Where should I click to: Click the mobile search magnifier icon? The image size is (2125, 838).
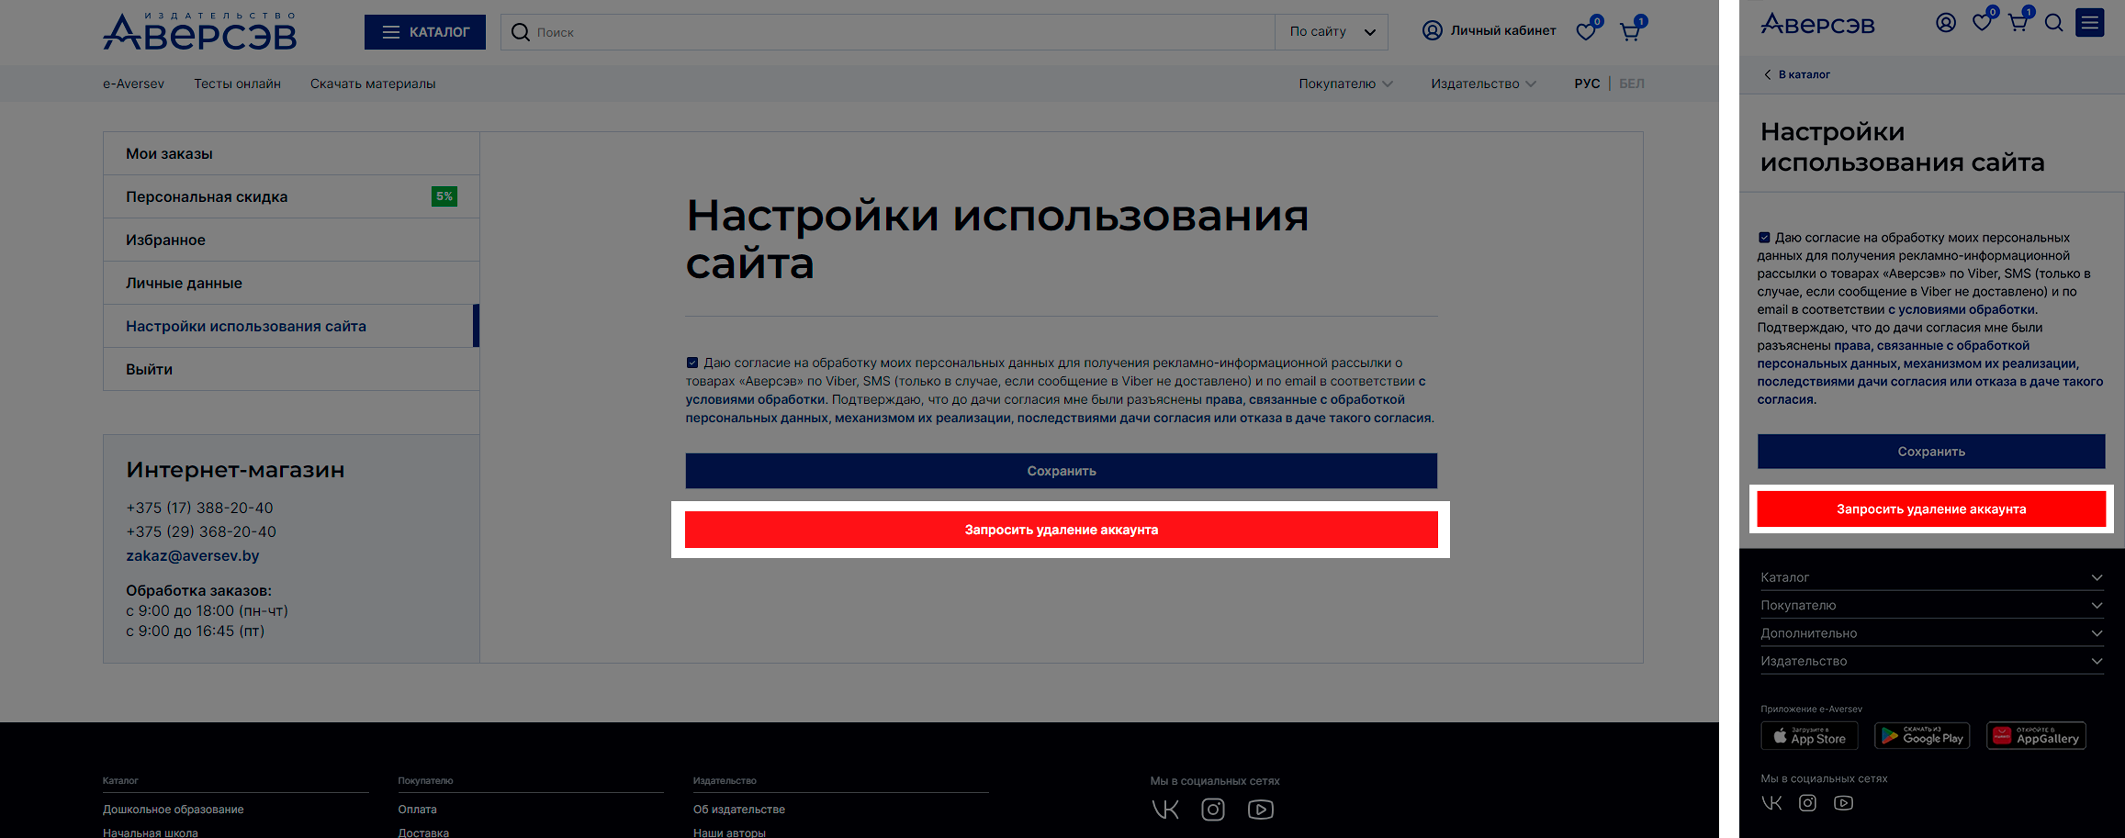click(x=2053, y=23)
